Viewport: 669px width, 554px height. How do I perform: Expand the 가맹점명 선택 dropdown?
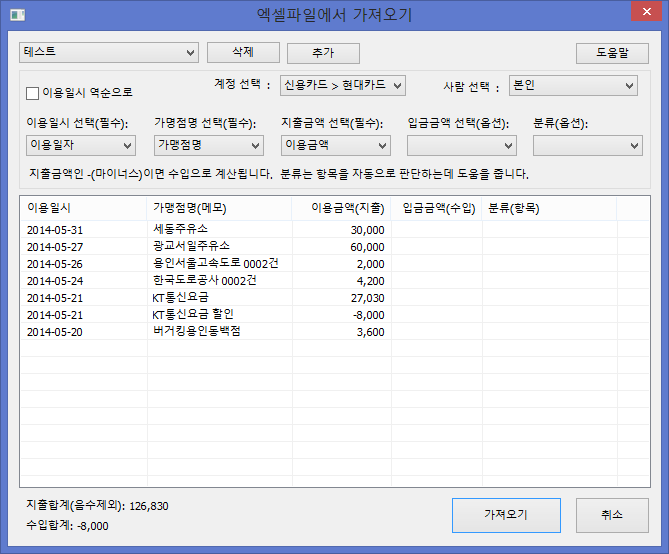(208, 146)
